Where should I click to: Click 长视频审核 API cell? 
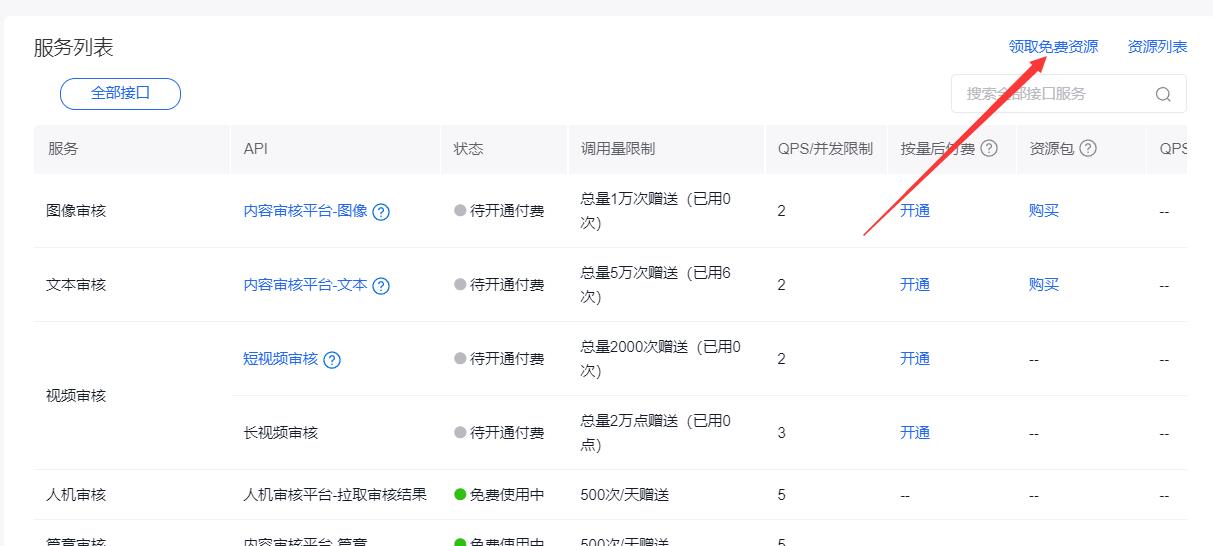point(281,433)
